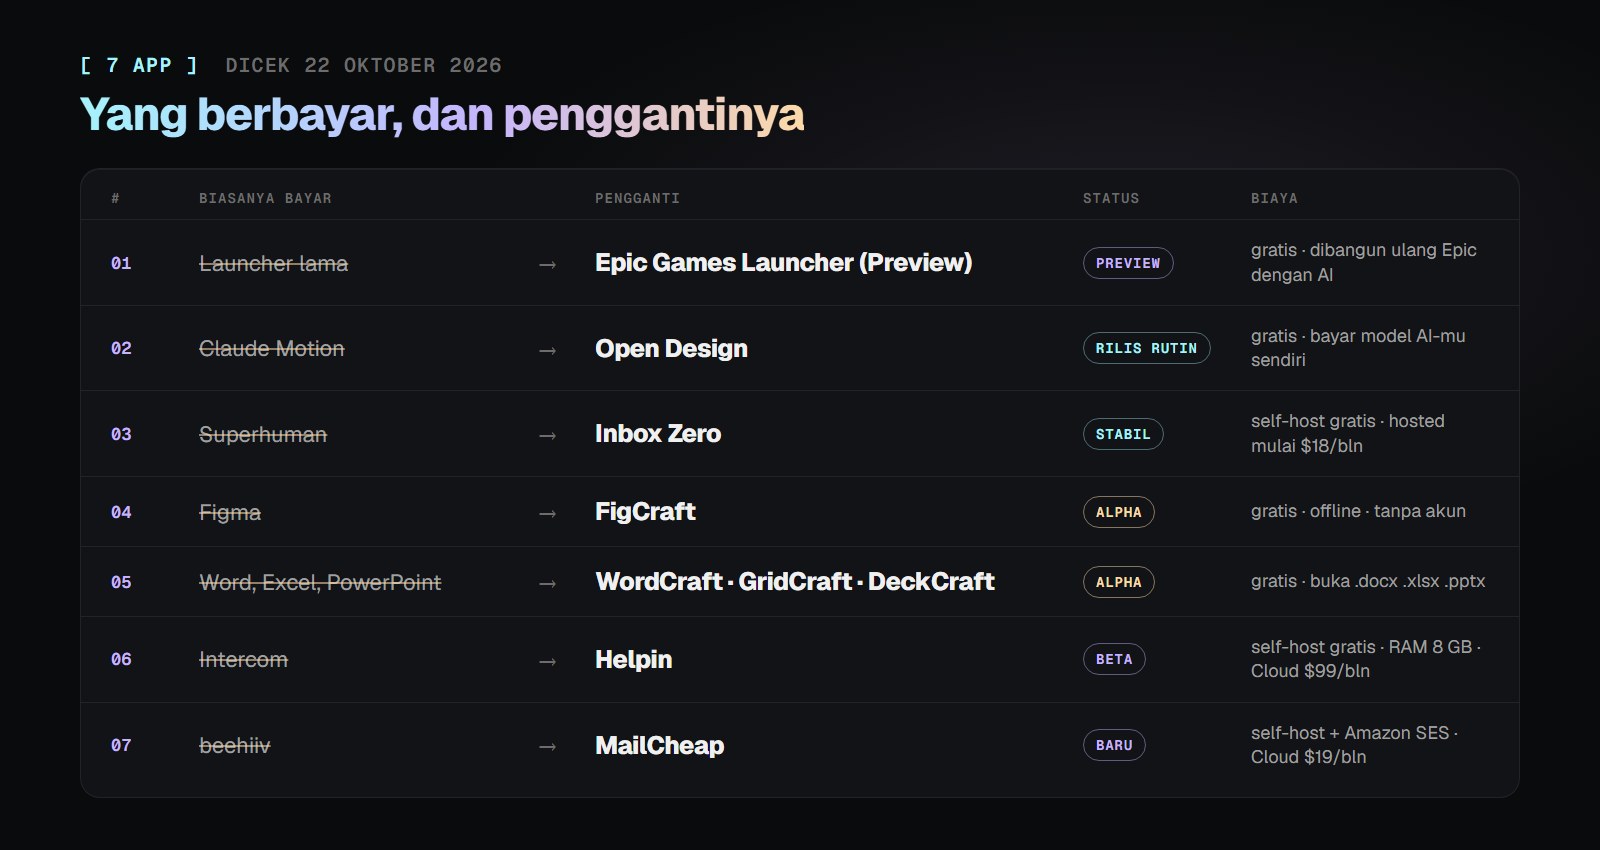This screenshot has width=1600, height=850.
Task: Open "Inbox Zero" replacement
Action: coord(658,433)
